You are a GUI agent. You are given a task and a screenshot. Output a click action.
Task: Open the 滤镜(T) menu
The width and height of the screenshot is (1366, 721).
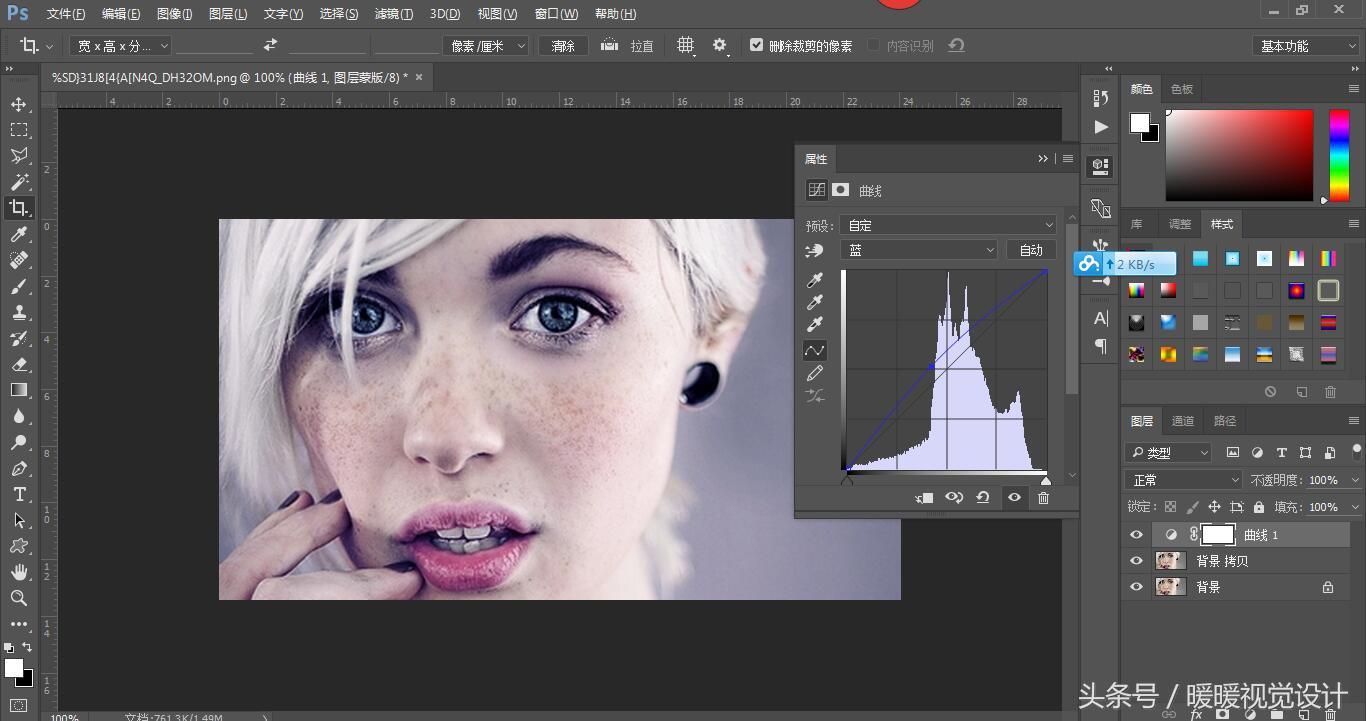[393, 14]
